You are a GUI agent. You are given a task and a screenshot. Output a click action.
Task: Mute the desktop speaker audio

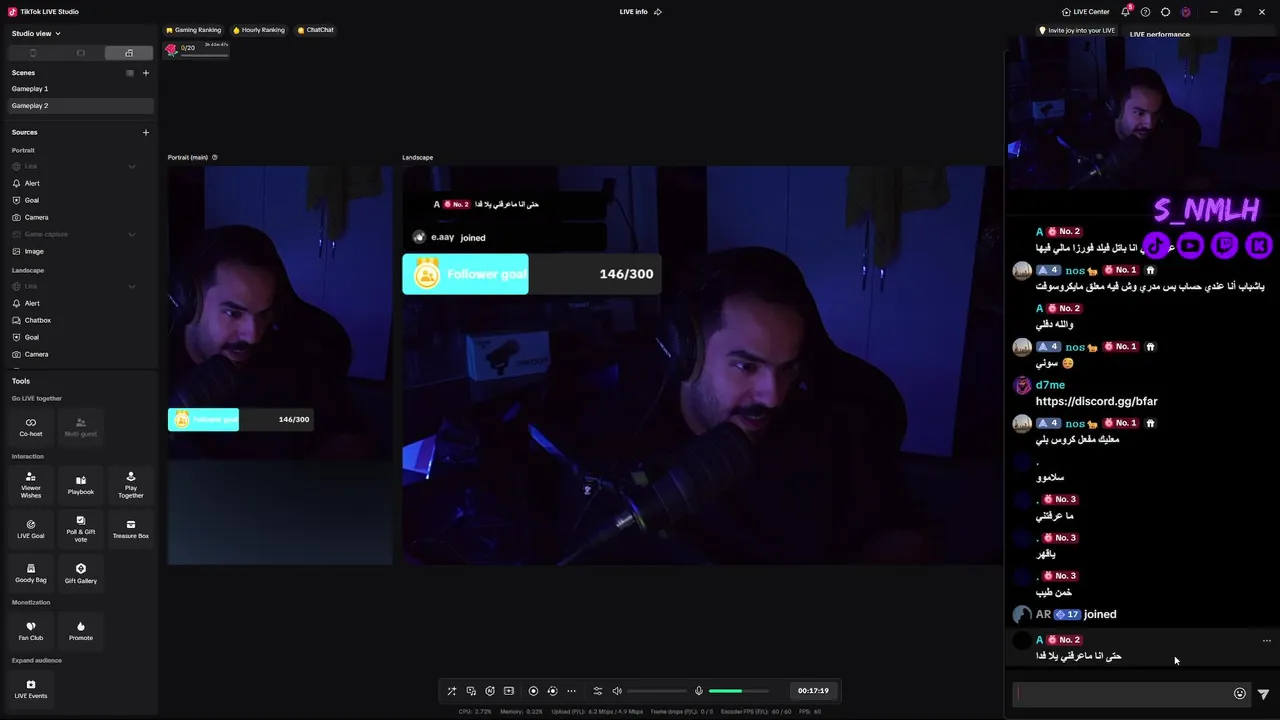tap(617, 691)
